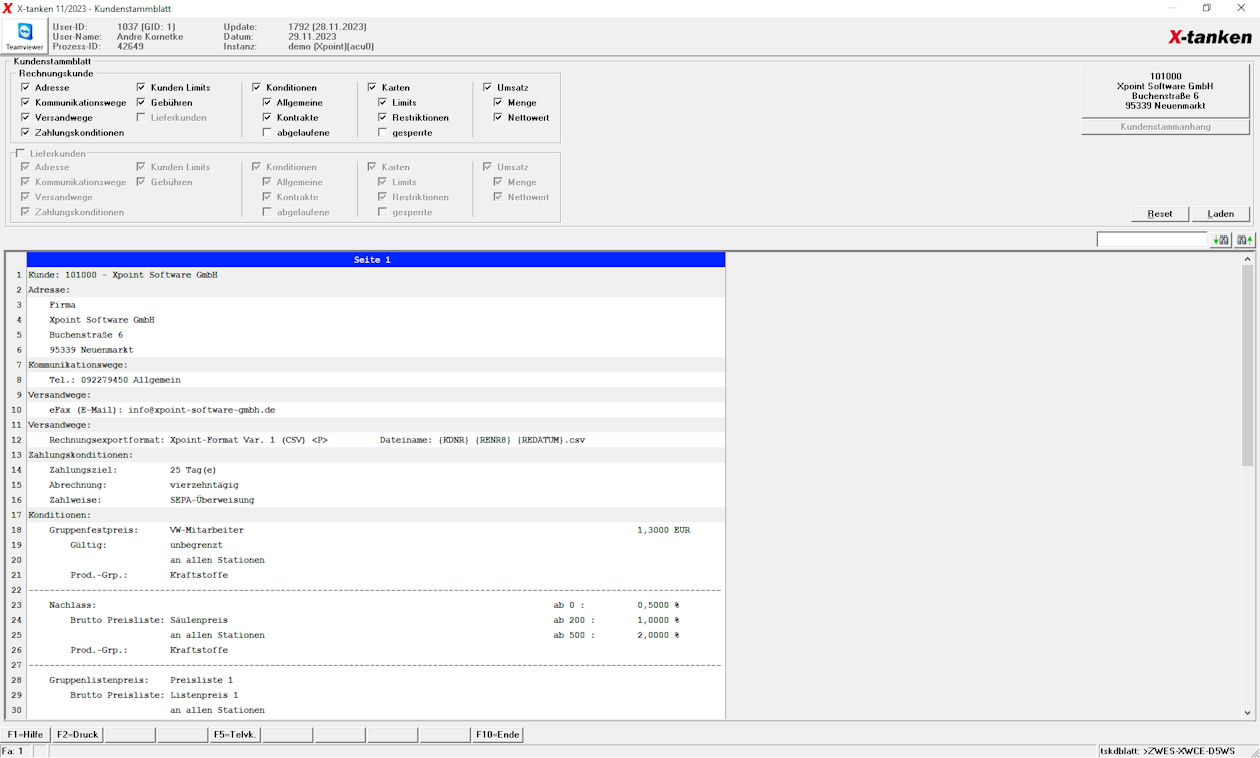Select line 2 'Adresse:' heading
The height and width of the screenshot is (758, 1260).
pos(375,290)
